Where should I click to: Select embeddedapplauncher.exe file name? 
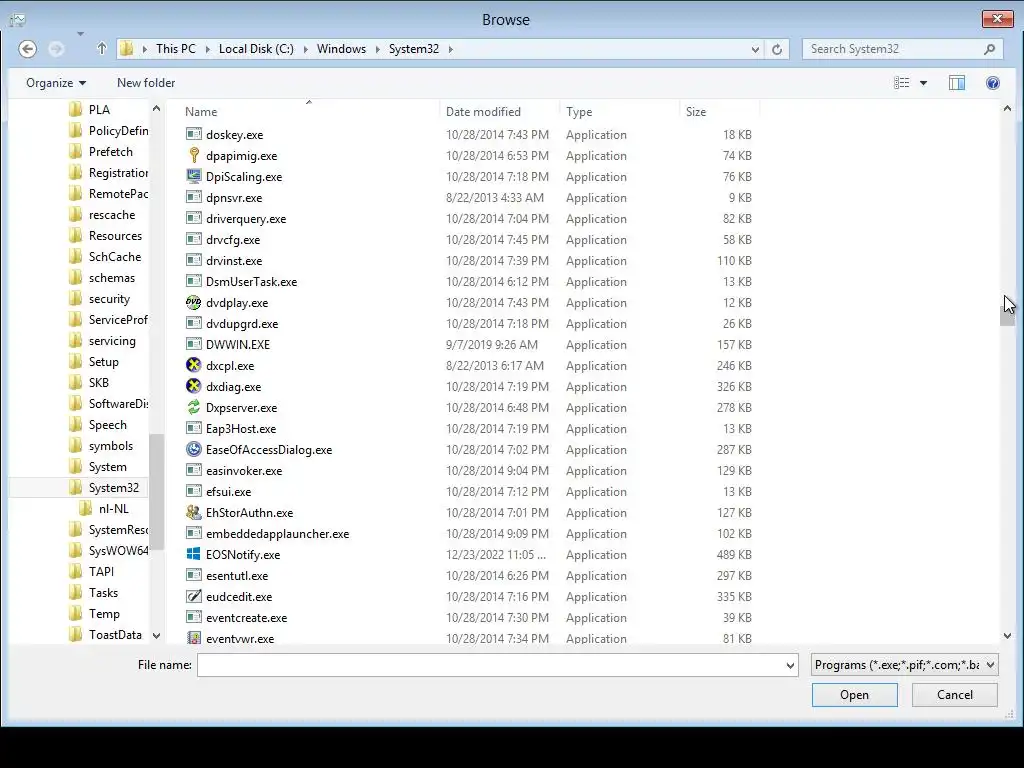click(278, 534)
